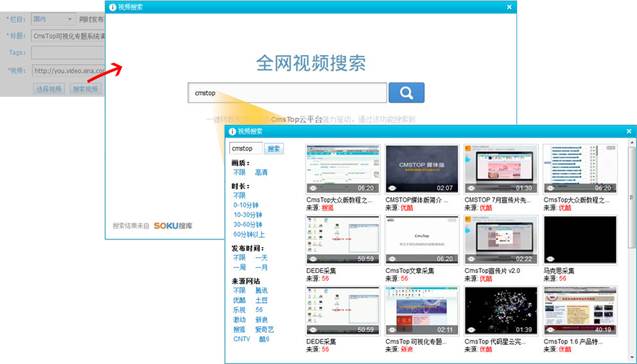Screen dimensions: 637x364
Task: Select 不限 under 画质
Action: 239,172
